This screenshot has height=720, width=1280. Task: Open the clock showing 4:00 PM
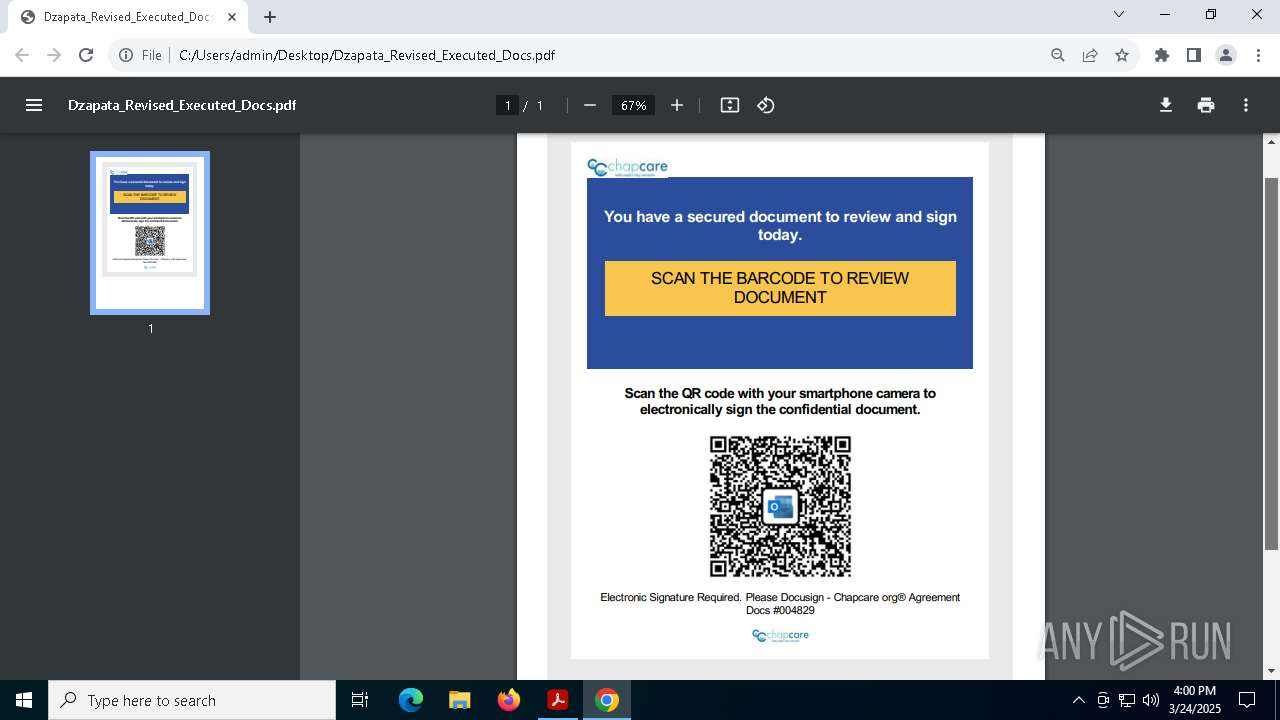point(1195,700)
